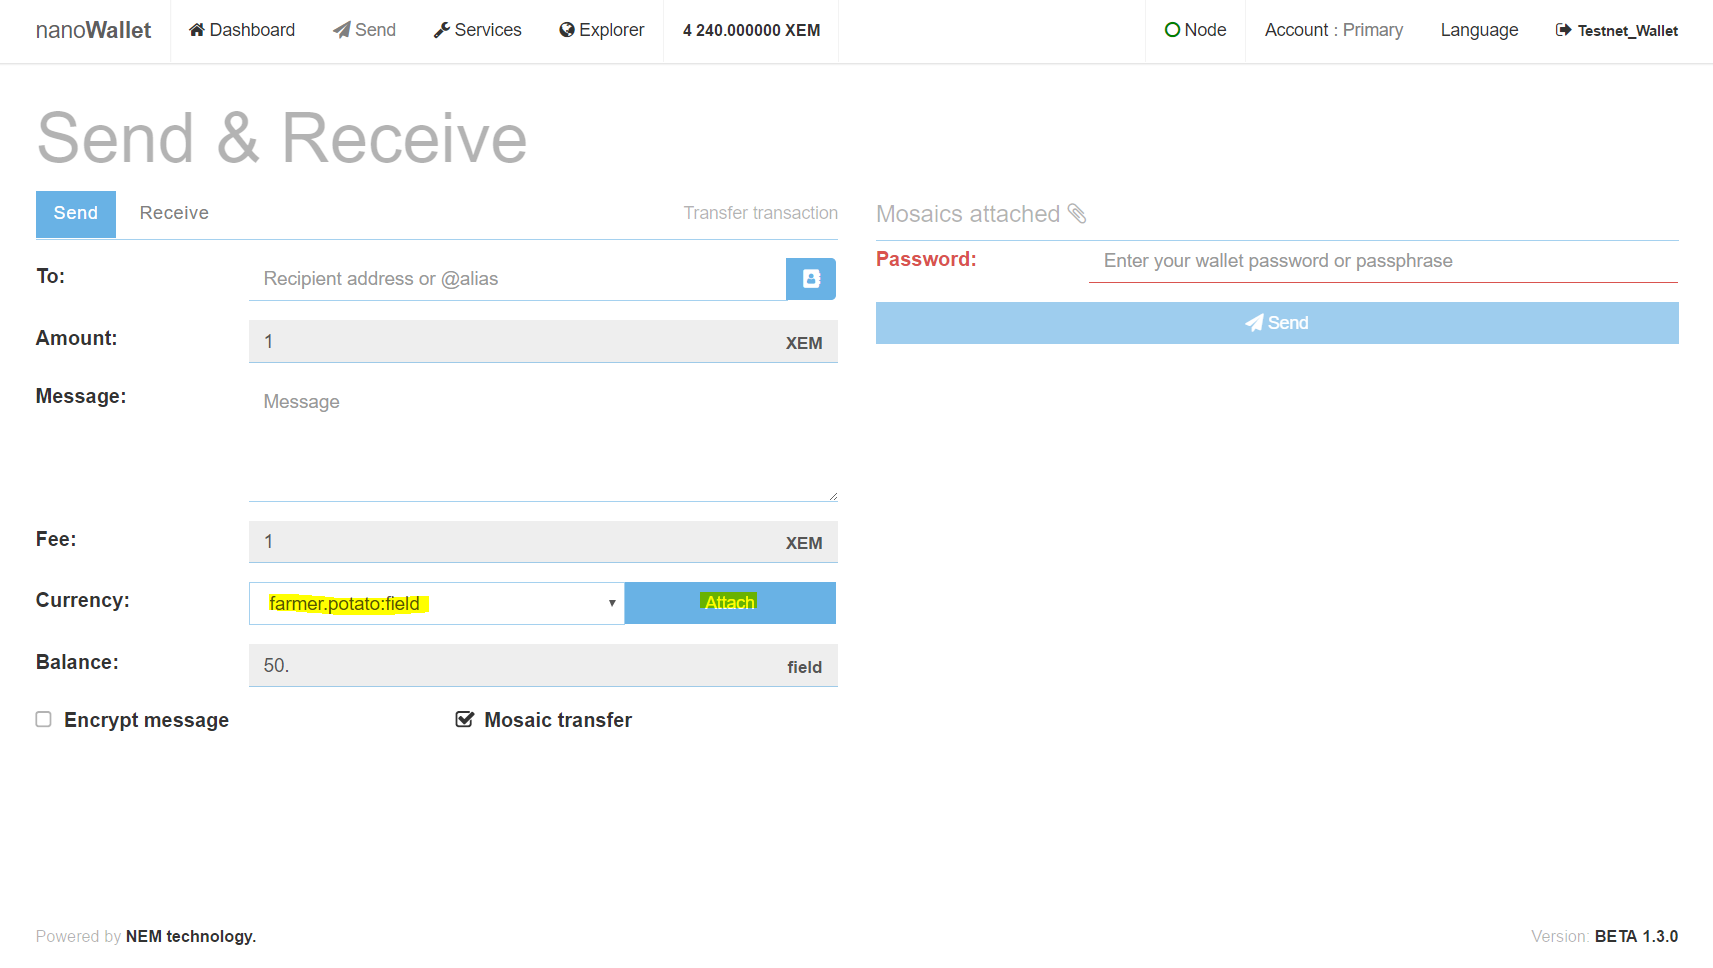The width and height of the screenshot is (1713, 968).
Task: Click the paperclip icon beside Mosaics attached
Action: (x=1077, y=213)
